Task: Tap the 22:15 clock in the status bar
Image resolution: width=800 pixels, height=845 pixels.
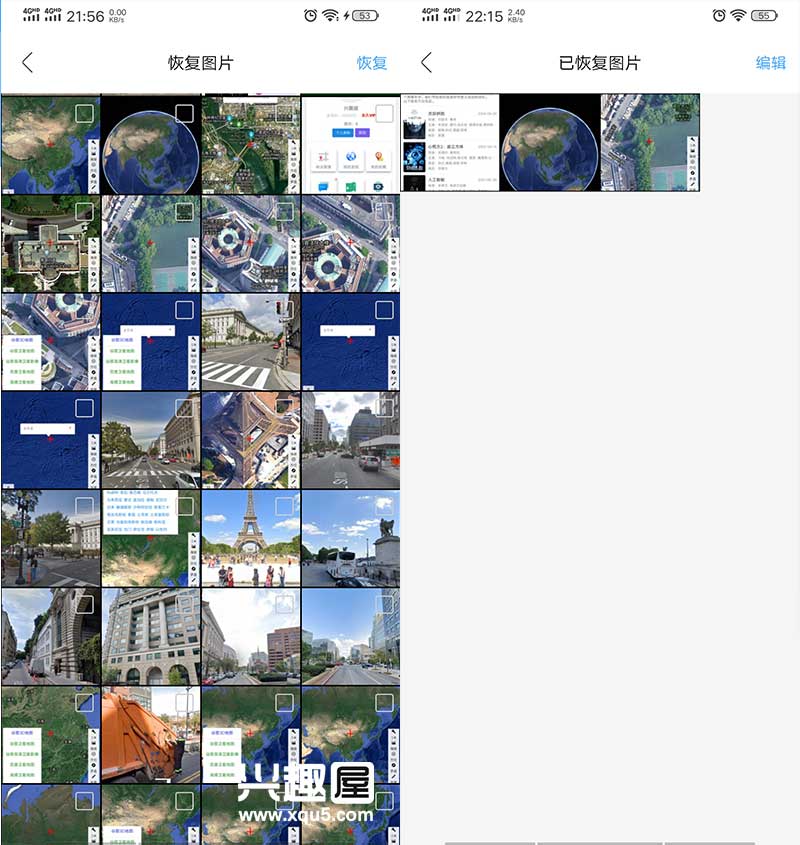Action: [484, 17]
